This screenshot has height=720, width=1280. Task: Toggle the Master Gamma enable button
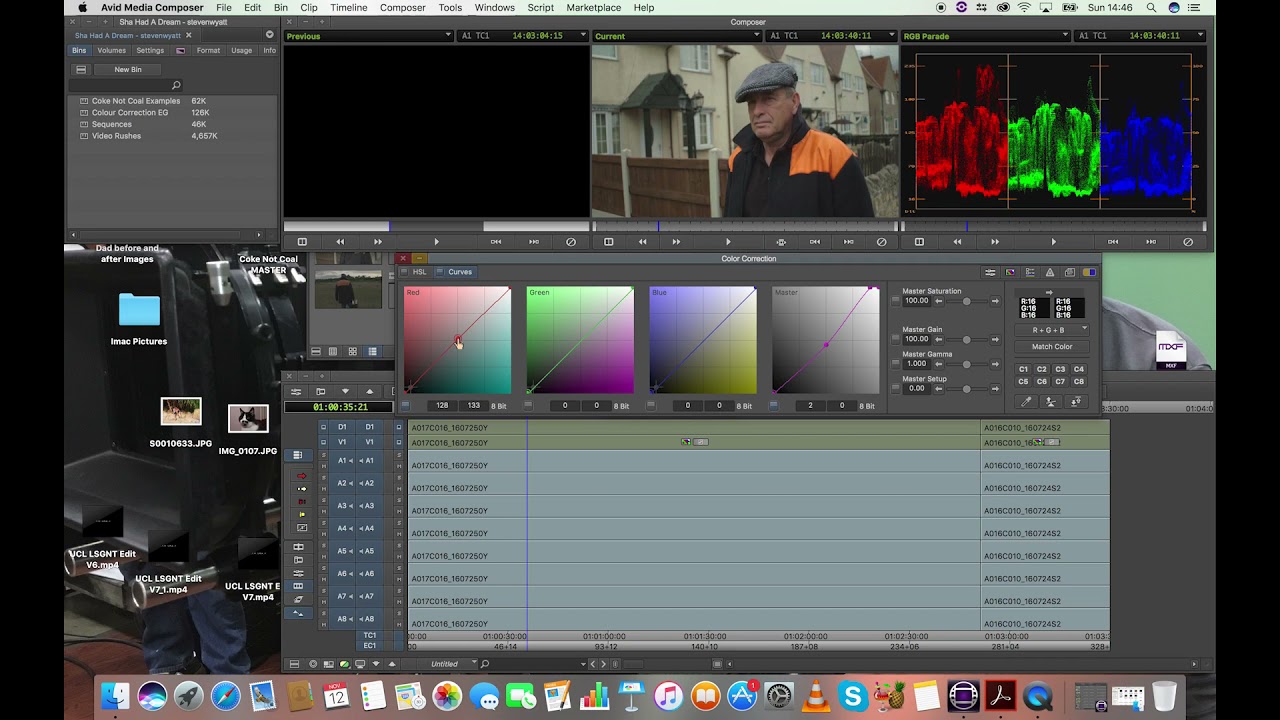[896, 364]
